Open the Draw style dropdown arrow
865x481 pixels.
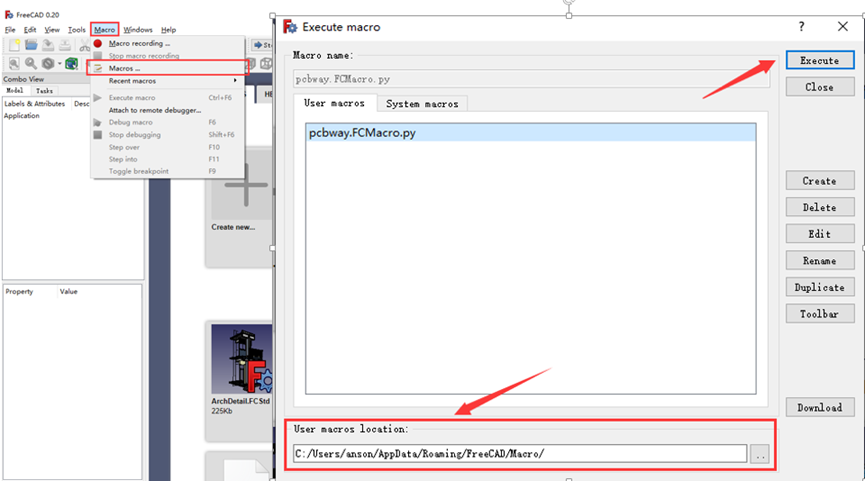point(60,63)
